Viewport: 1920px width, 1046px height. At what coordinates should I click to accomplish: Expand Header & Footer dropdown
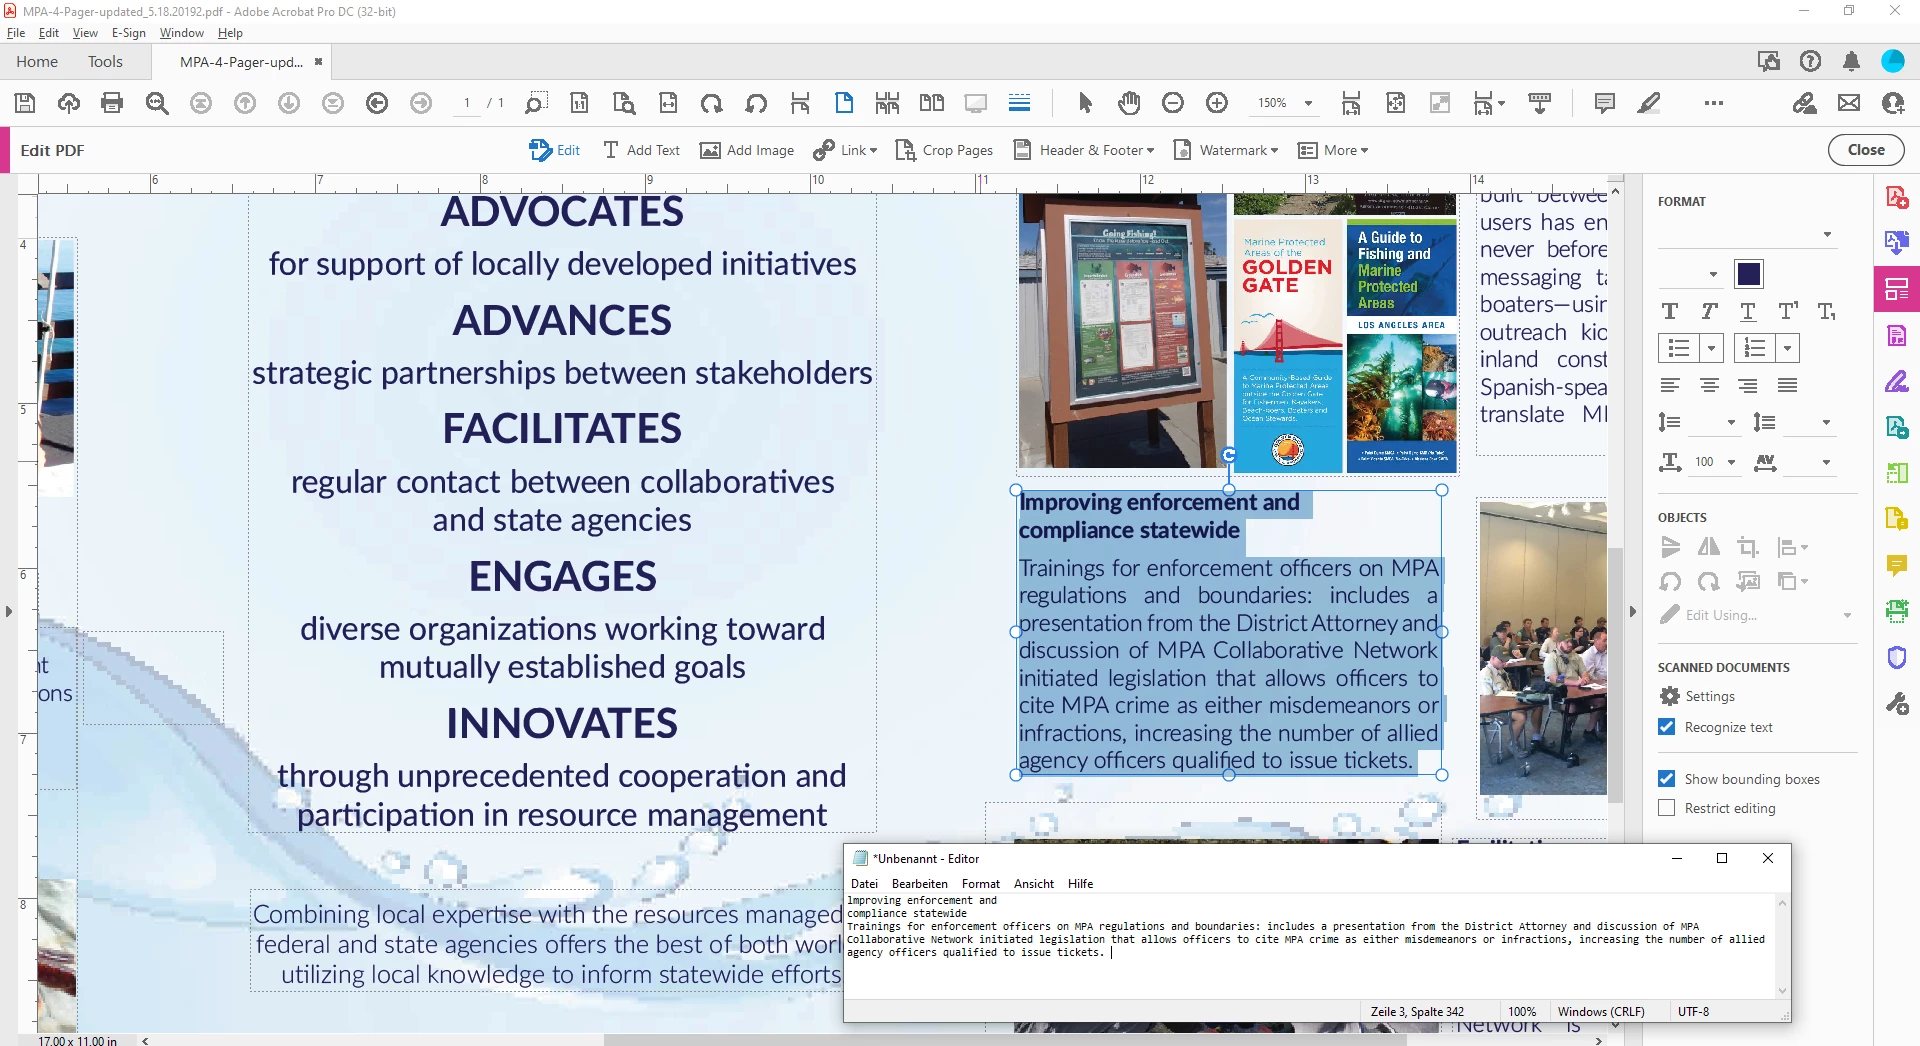(1150, 150)
